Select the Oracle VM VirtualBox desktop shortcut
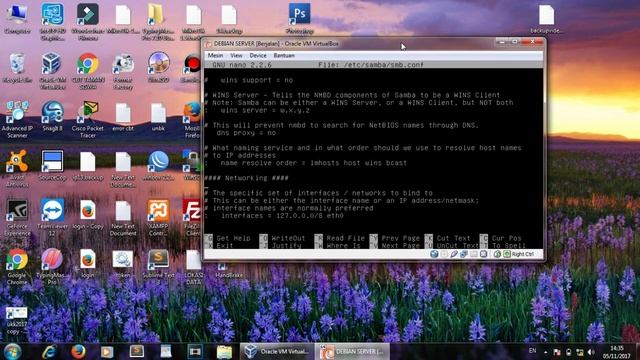The height and width of the screenshot is (360, 640). [52, 71]
